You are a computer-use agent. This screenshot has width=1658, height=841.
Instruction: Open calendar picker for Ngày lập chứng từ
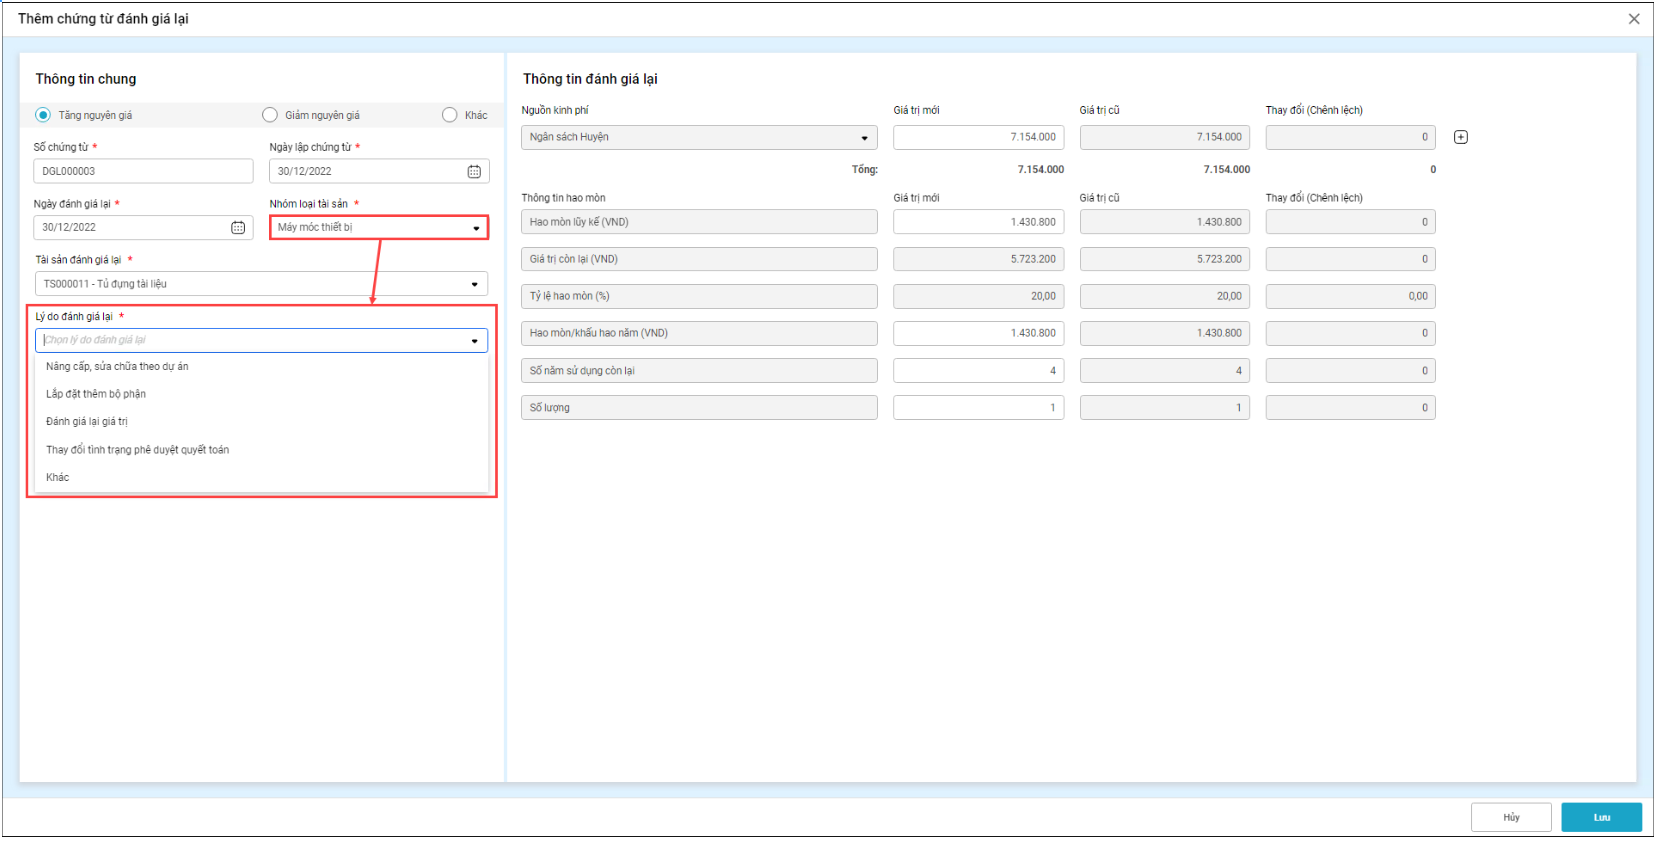(474, 172)
